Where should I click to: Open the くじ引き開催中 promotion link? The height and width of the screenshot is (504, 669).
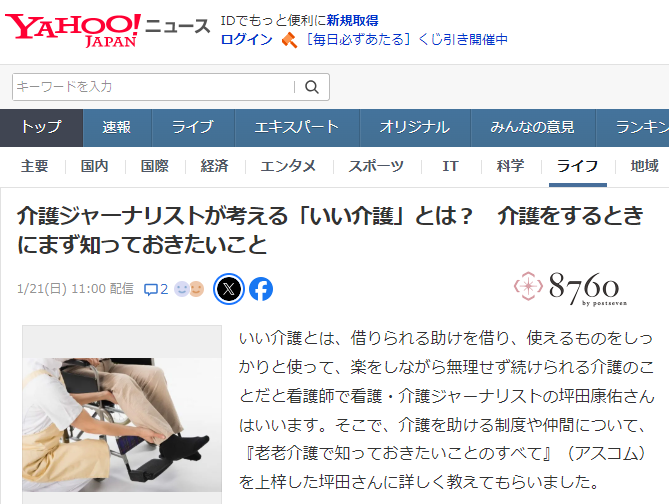[x=407, y=40]
